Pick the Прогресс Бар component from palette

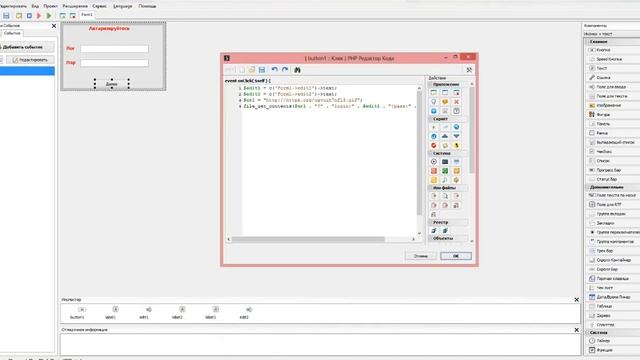click(x=612, y=170)
